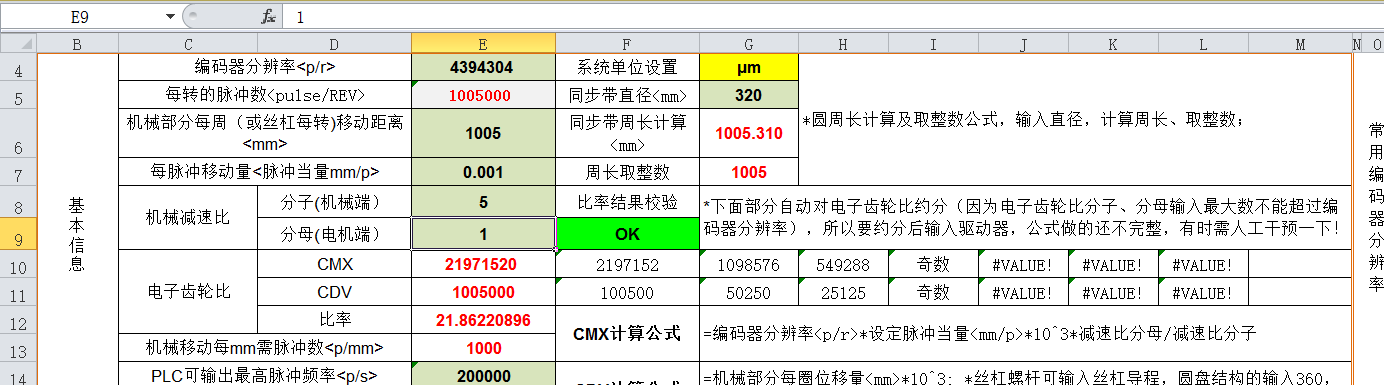
Task: Select column G header
Action: pos(749,43)
